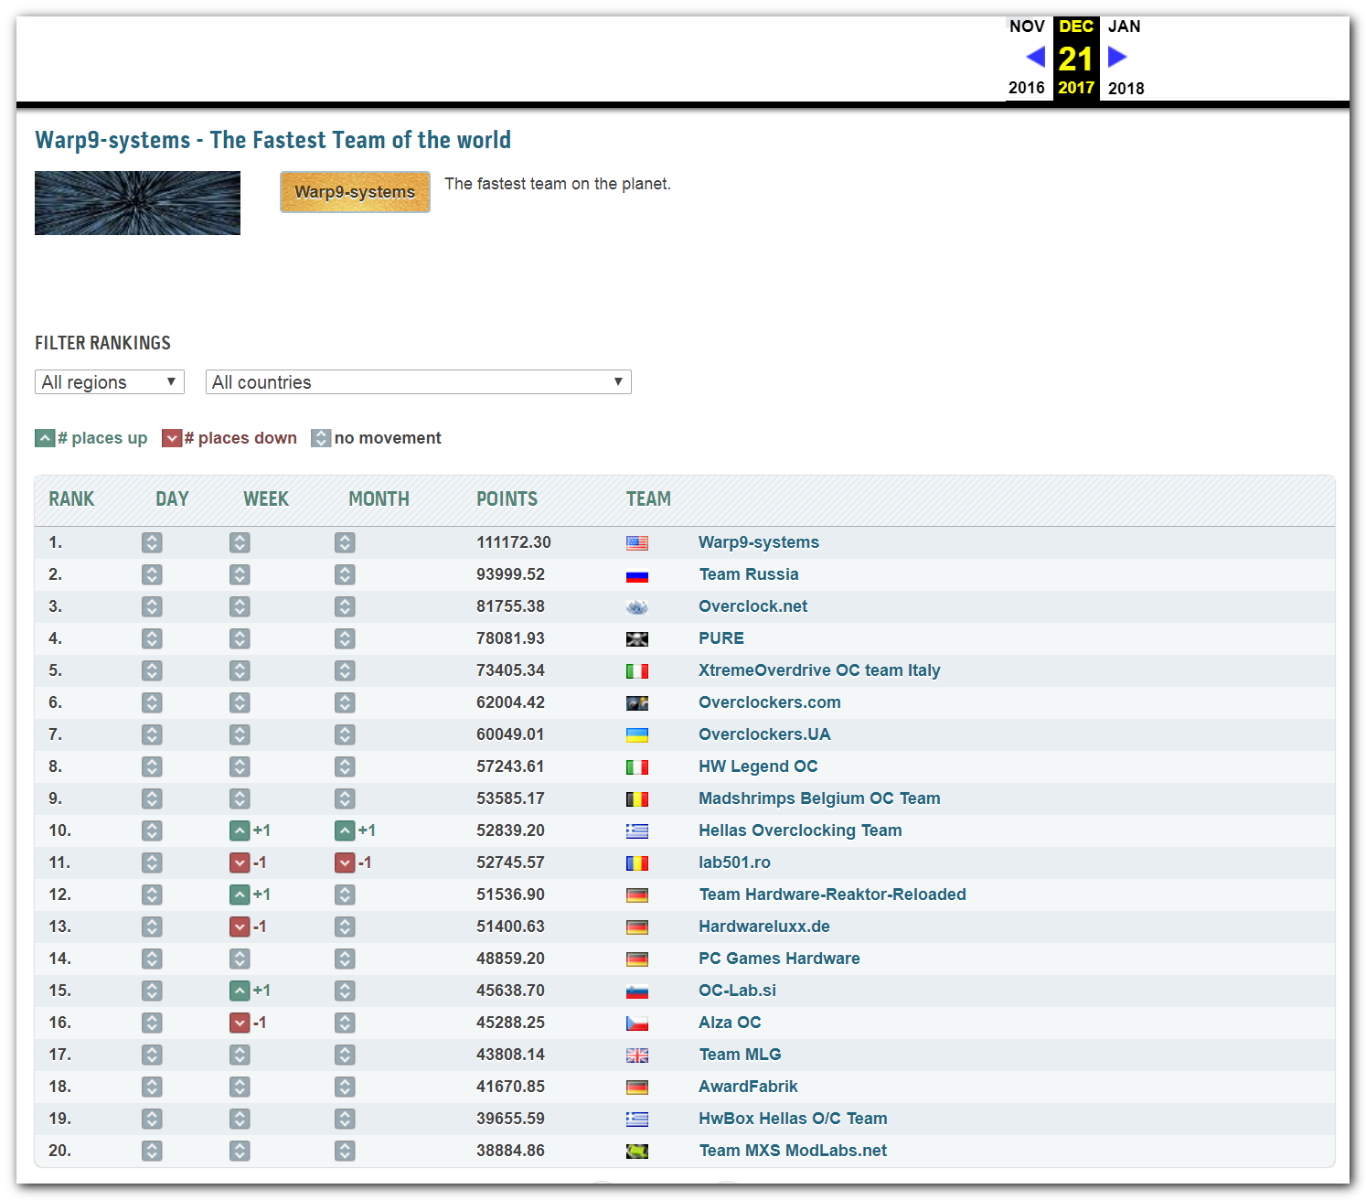This screenshot has width=1366, height=1200.
Task: Click the POINTS column header
Action: click(x=507, y=499)
